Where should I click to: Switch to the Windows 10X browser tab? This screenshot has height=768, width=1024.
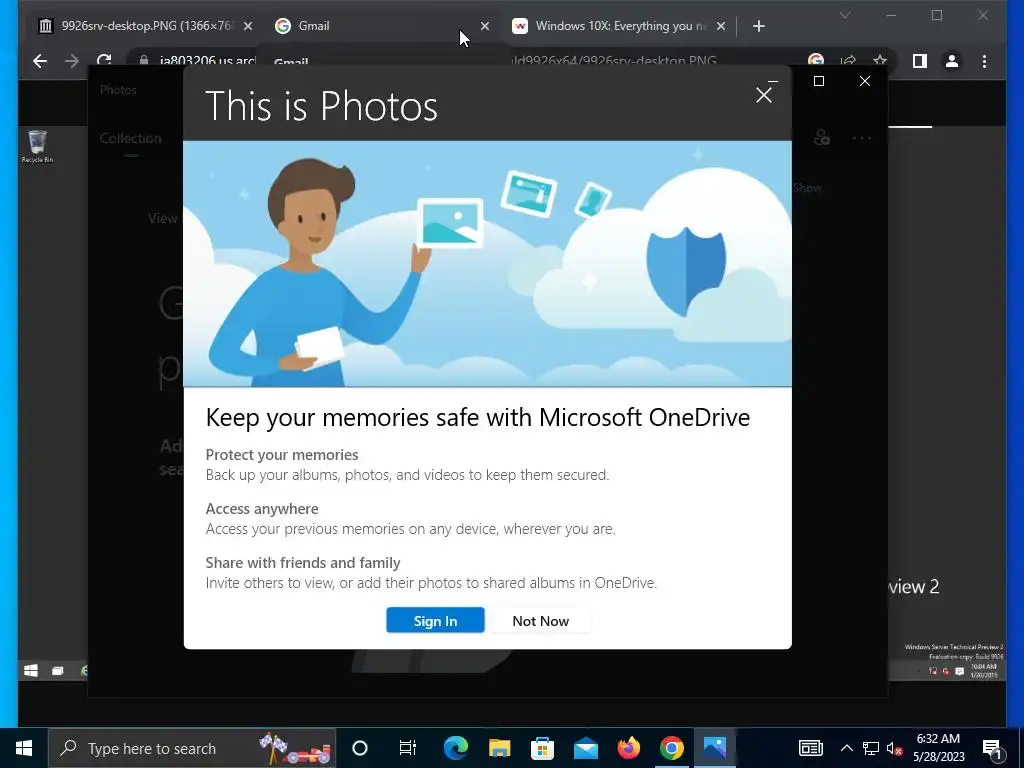coord(619,26)
